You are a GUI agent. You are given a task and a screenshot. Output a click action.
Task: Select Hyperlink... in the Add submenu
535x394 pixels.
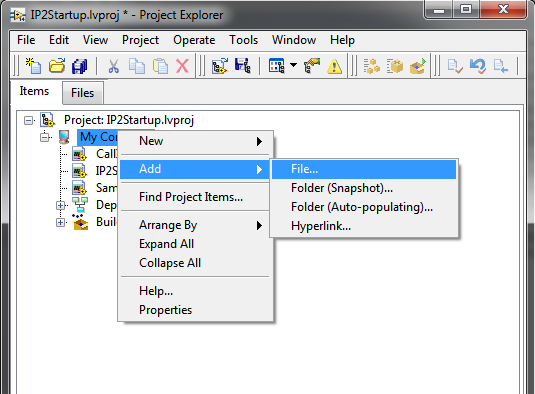click(364, 226)
